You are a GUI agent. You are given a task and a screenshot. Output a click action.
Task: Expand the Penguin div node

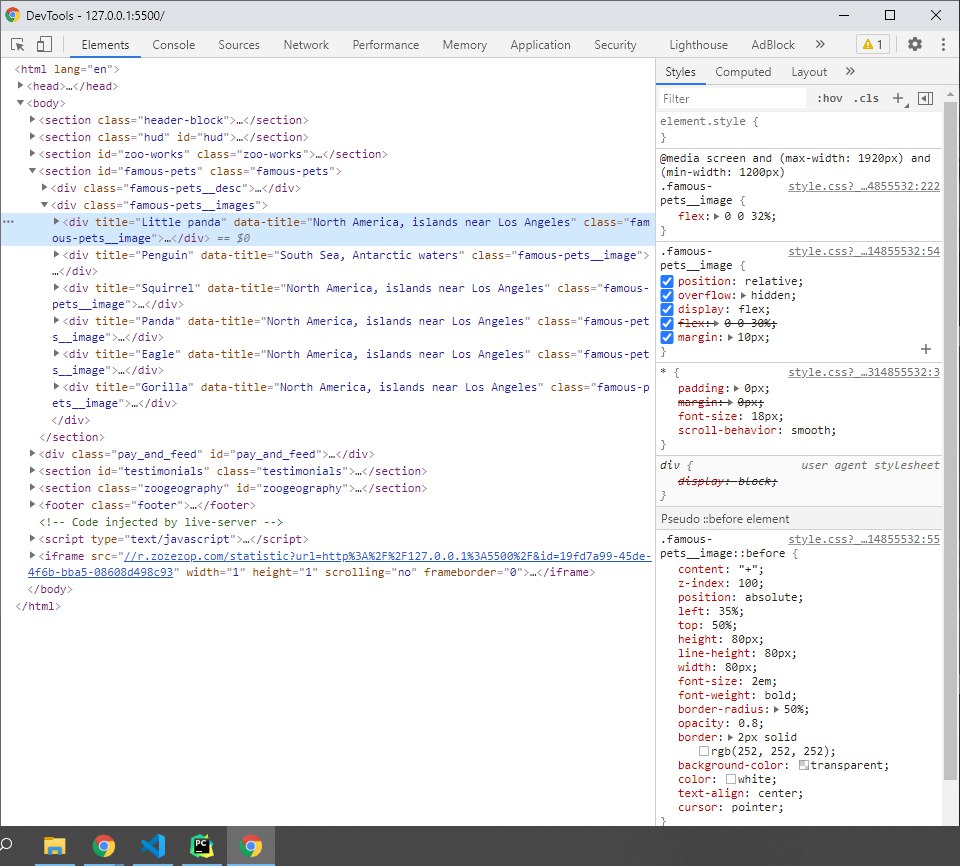56,254
